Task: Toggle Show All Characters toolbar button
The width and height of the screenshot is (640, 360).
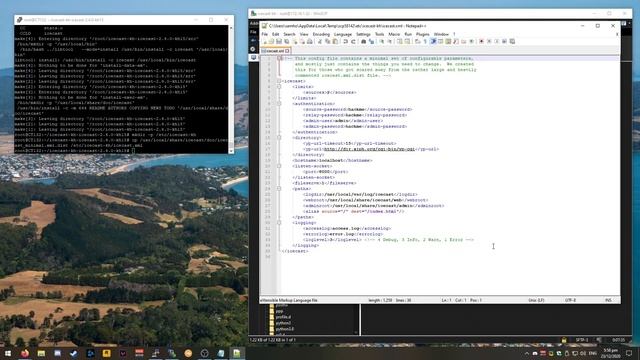Action: coord(425,41)
